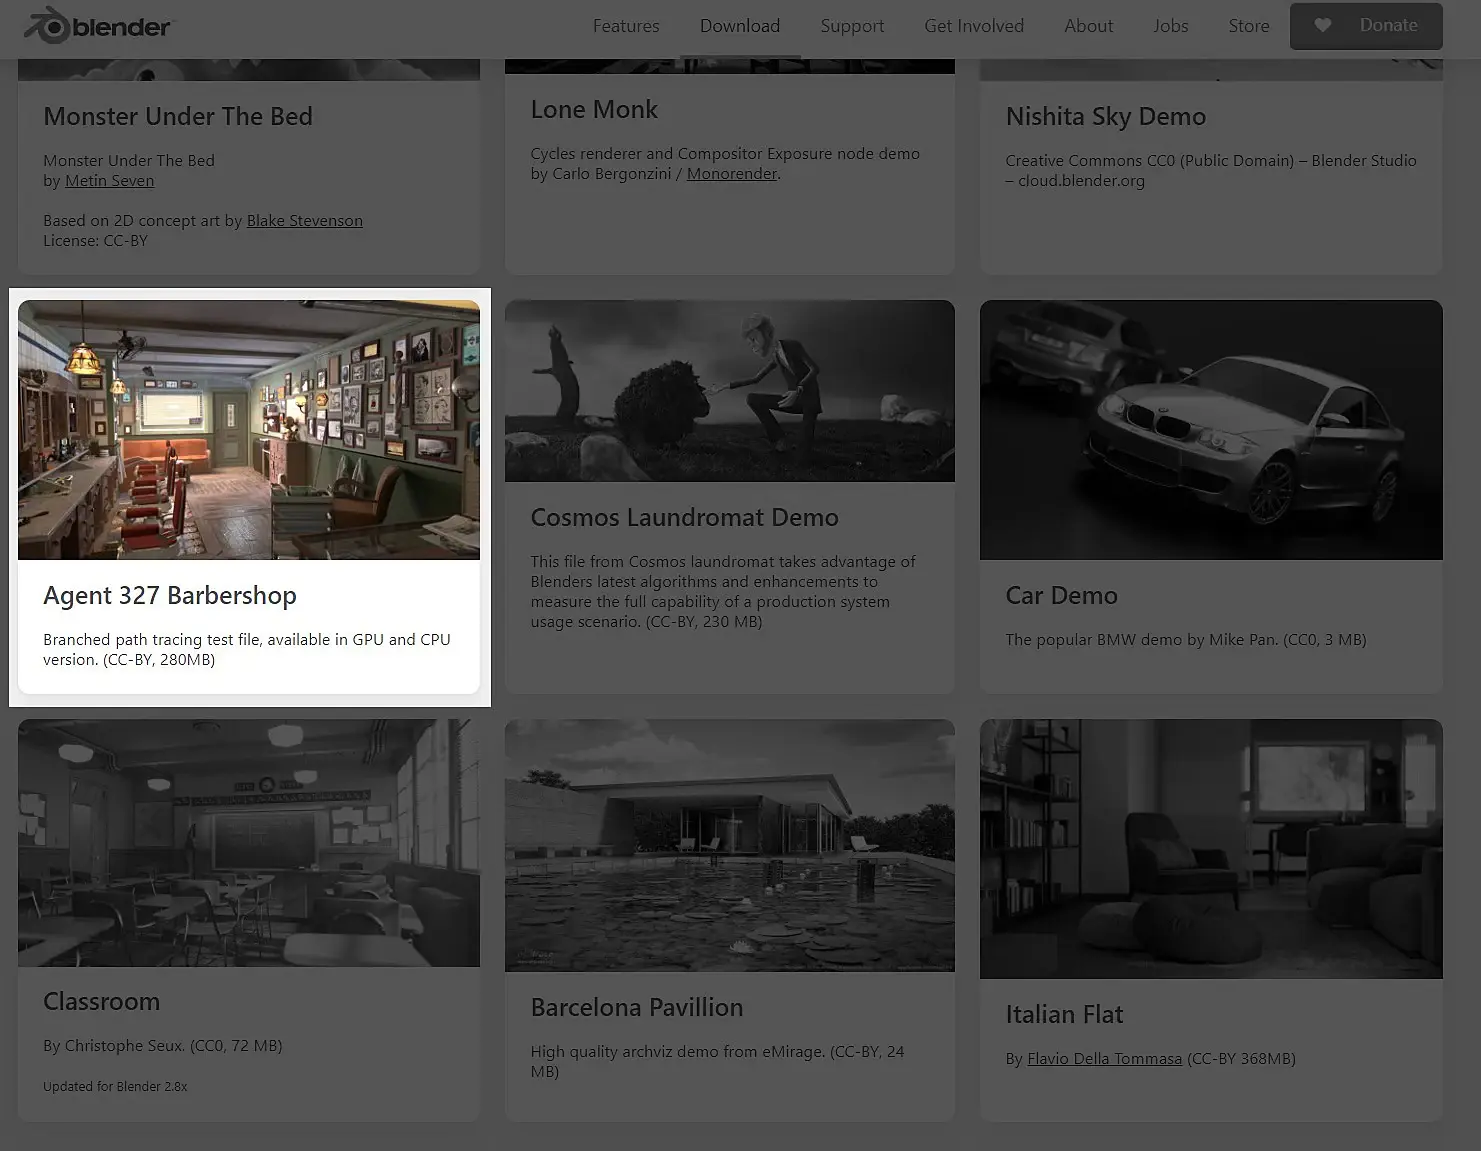Image resolution: width=1481 pixels, height=1151 pixels.
Task: Visit the About page
Action: (1088, 26)
